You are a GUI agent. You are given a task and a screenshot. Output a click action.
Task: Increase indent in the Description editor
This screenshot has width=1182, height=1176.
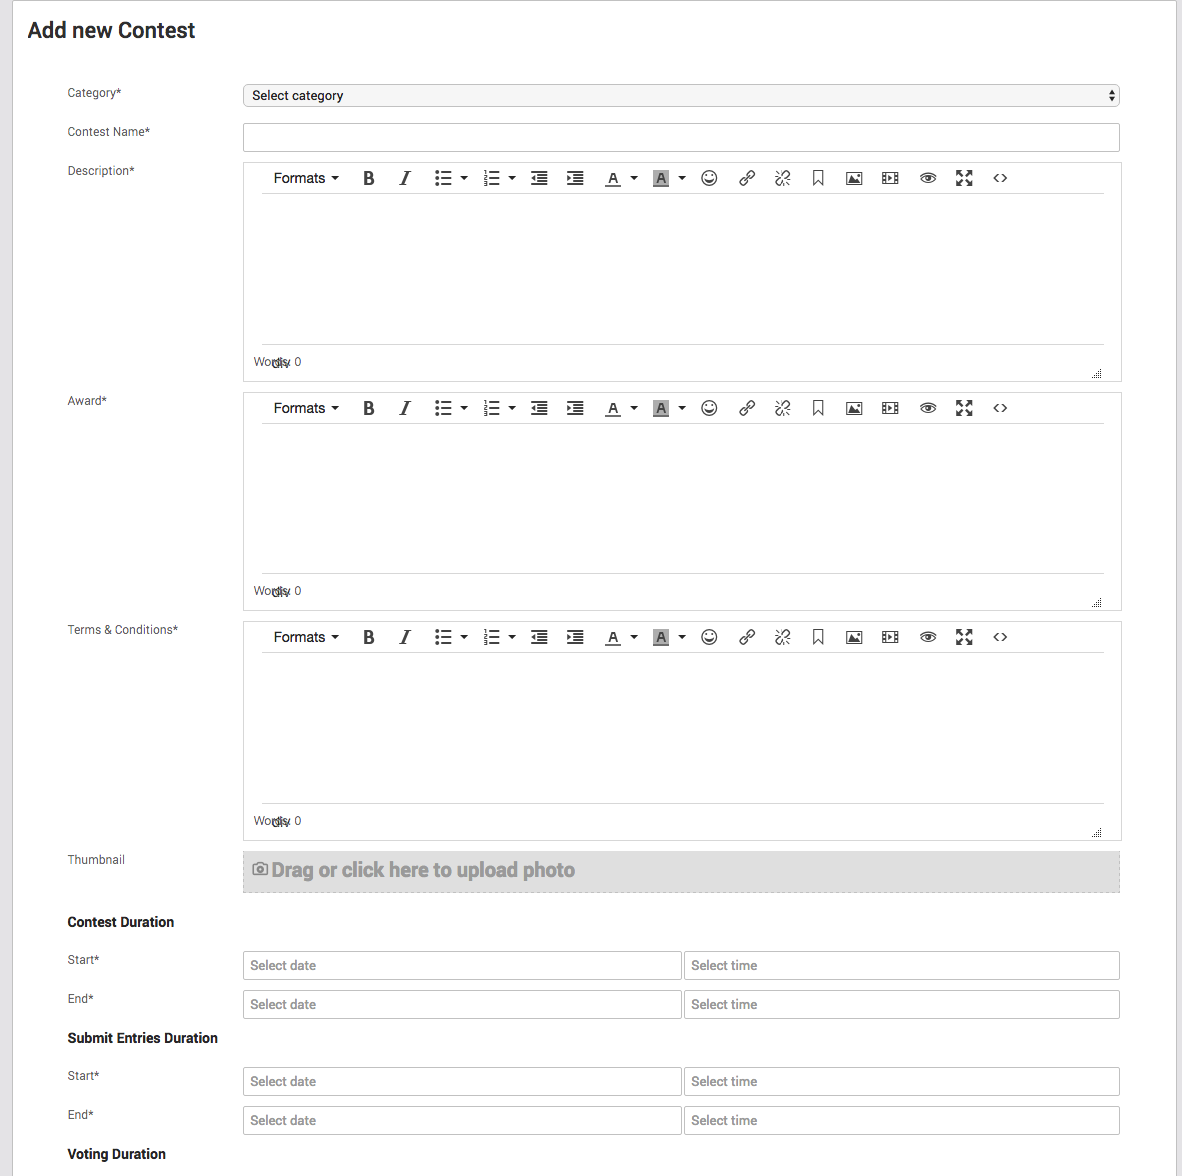tap(575, 178)
